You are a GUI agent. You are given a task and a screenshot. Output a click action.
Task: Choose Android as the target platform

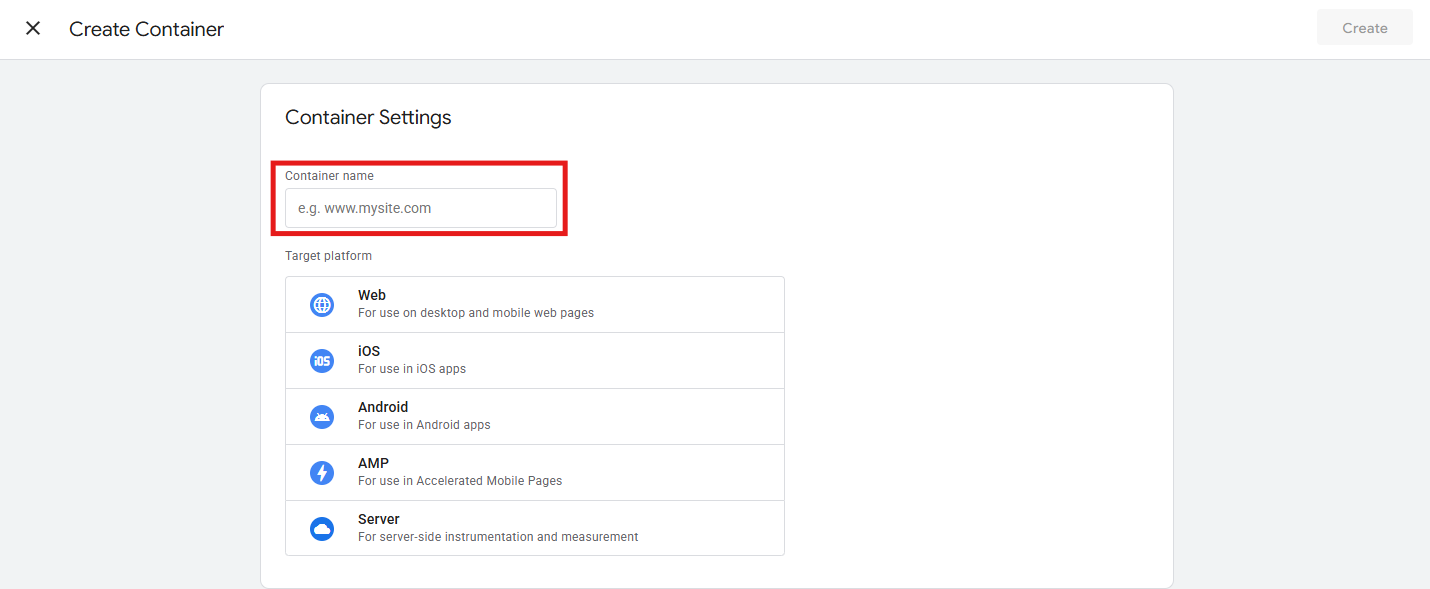pos(535,417)
